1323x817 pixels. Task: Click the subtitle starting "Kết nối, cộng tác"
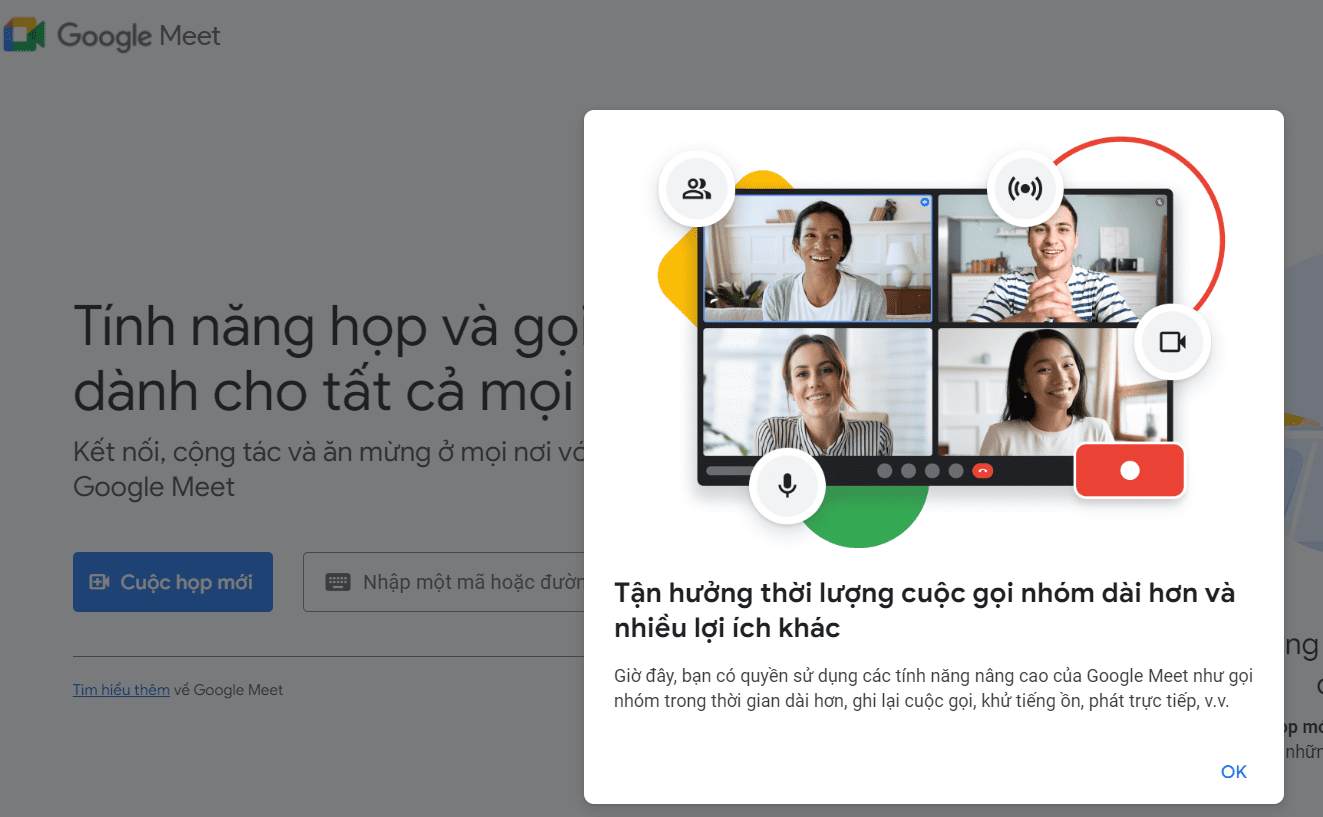[329, 469]
